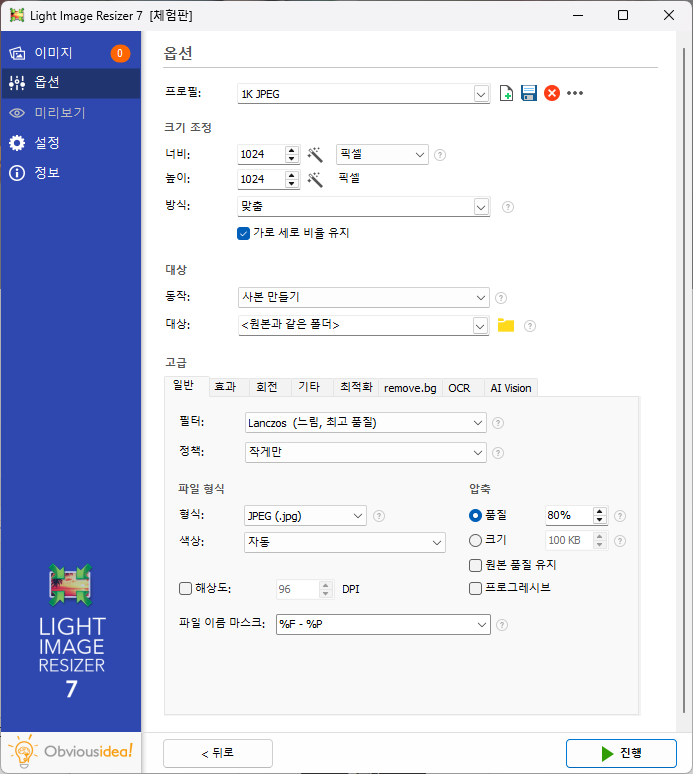Create a new profile with the add-page icon
The image size is (693, 774).
click(x=506, y=93)
